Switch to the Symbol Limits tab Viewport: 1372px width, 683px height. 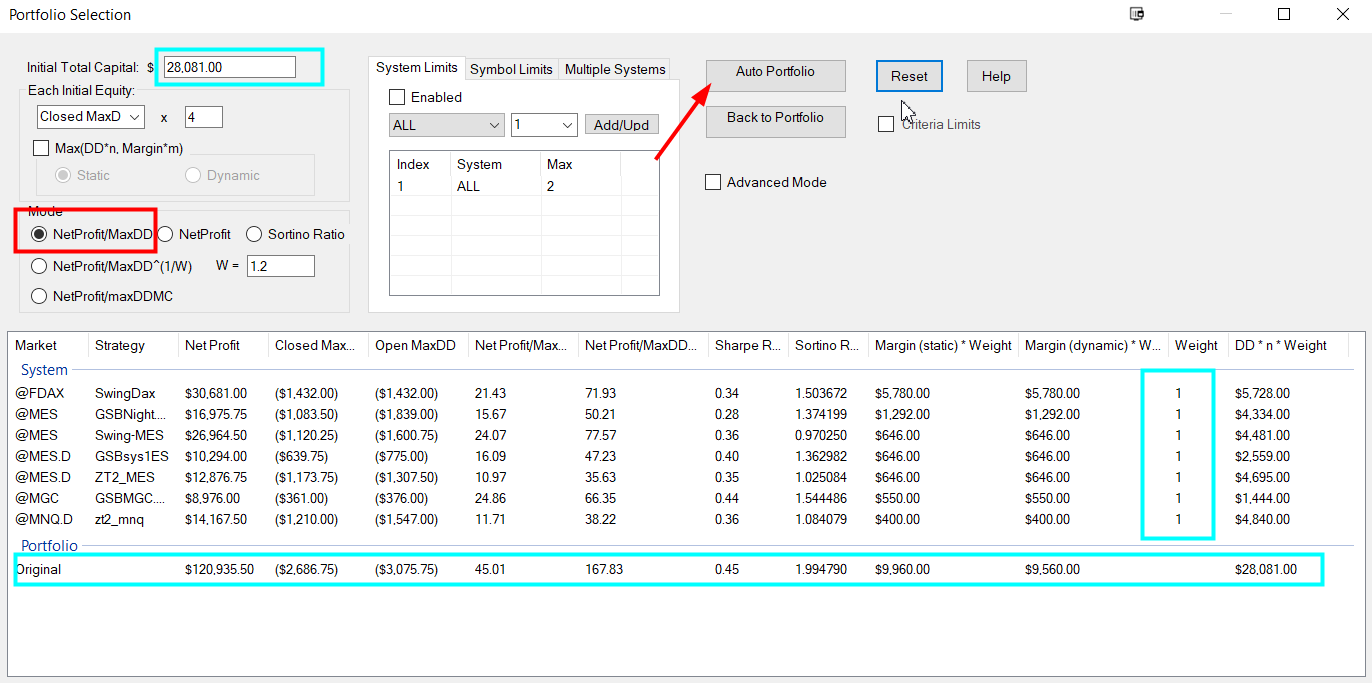point(511,69)
